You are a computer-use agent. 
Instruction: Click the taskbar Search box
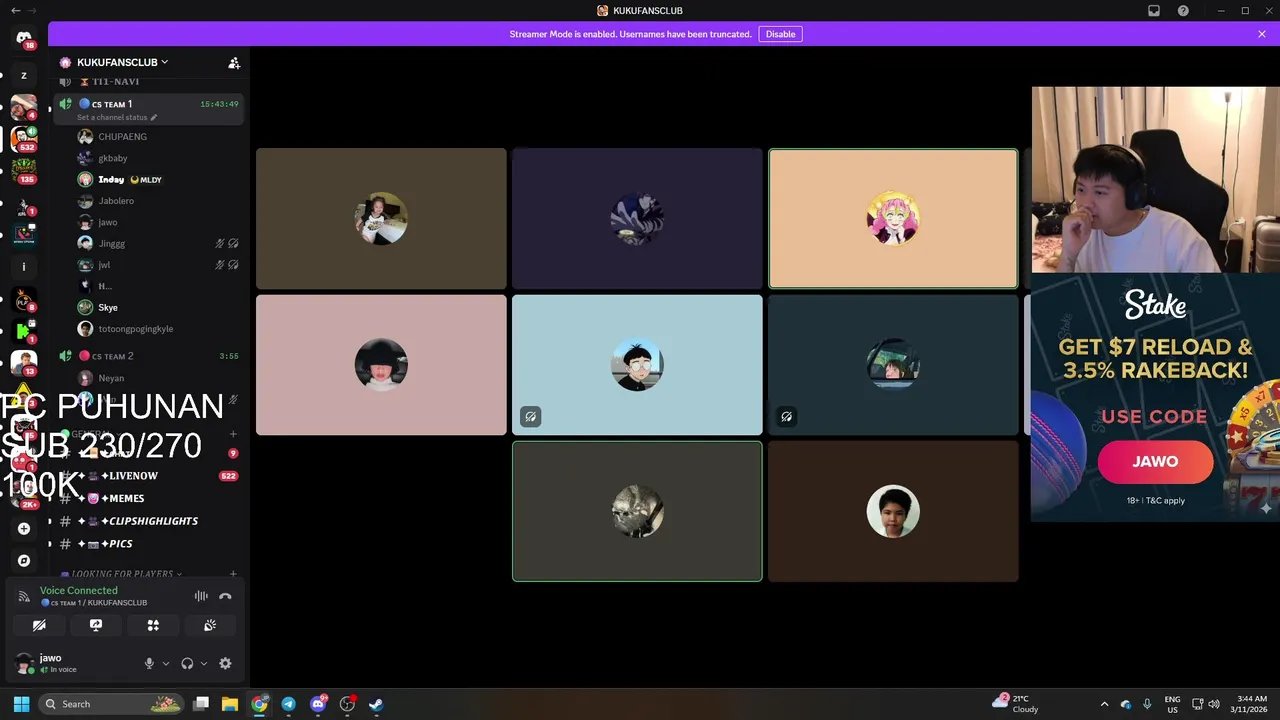tap(112, 704)
